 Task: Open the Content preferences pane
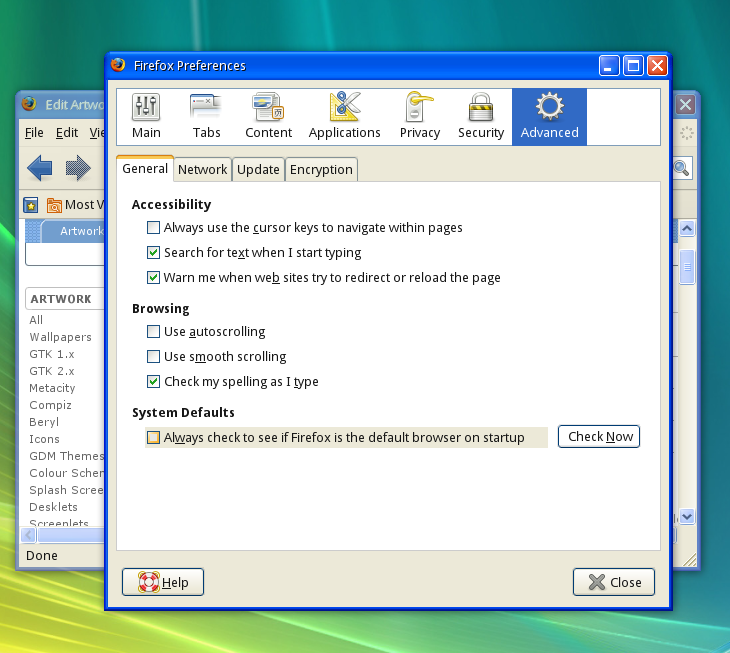[268, 117]
